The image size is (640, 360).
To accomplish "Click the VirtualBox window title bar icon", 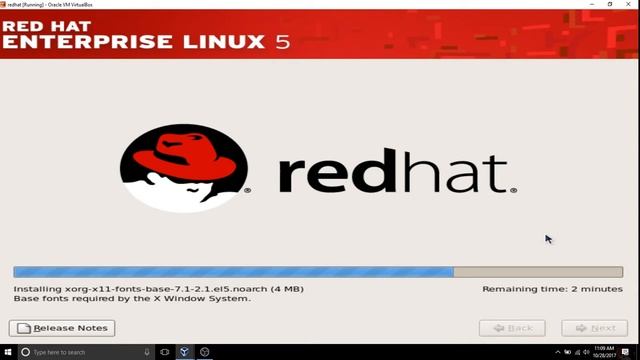I will pos(3,4).
